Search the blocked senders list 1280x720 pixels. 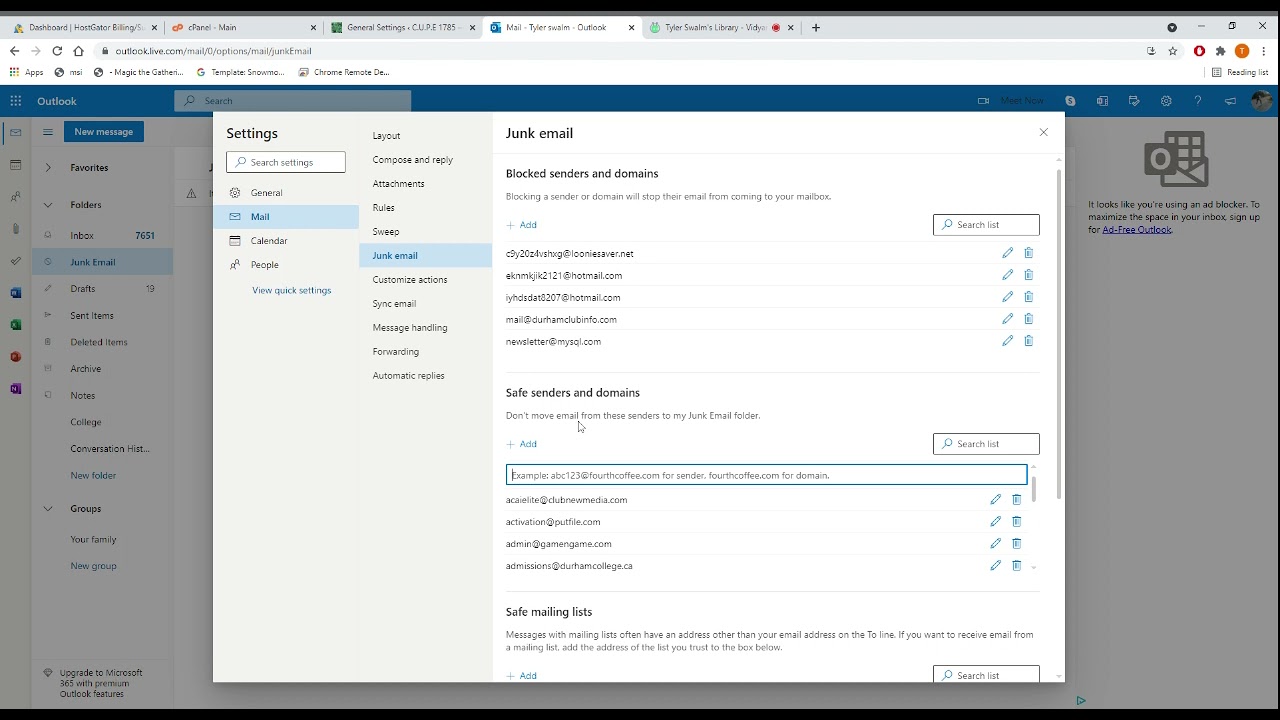point(986,225)
